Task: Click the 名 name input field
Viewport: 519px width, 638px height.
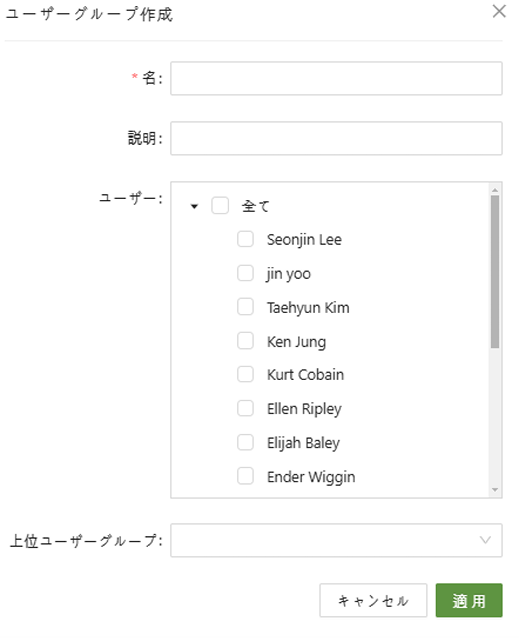Action: [x=336, y=79]
